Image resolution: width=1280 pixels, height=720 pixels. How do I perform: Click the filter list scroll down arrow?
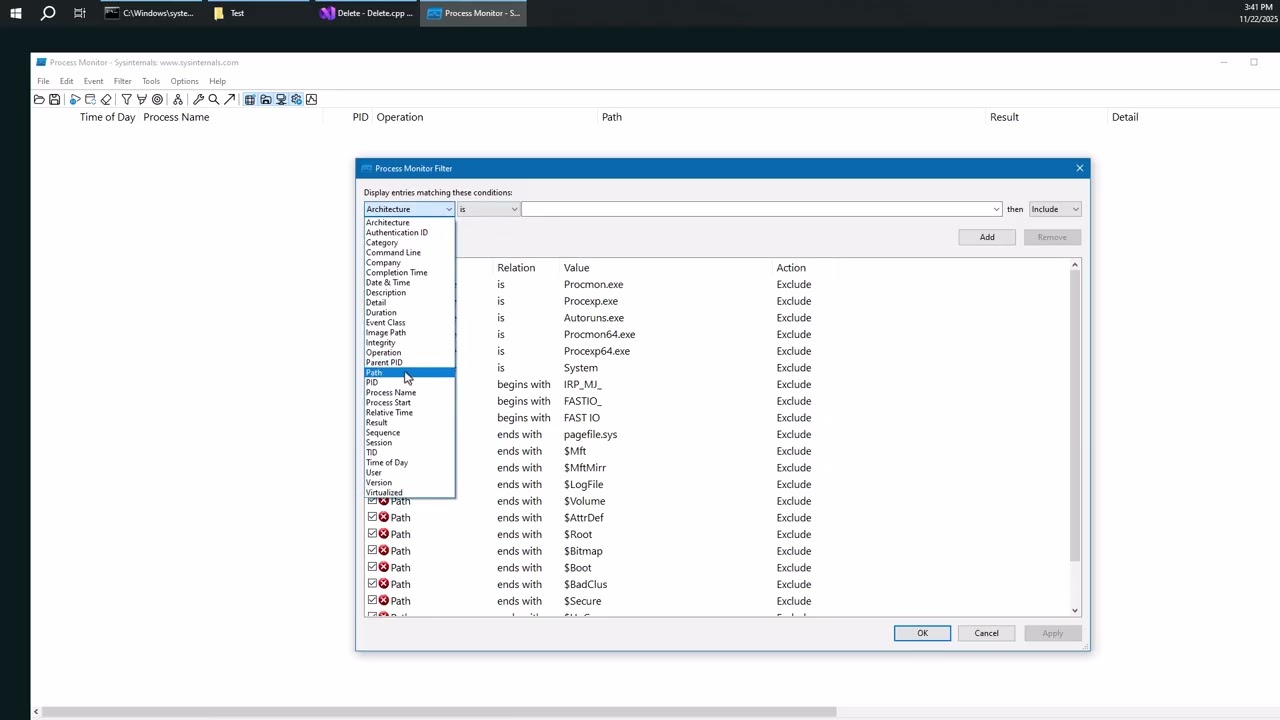[x=1075, y=610]
